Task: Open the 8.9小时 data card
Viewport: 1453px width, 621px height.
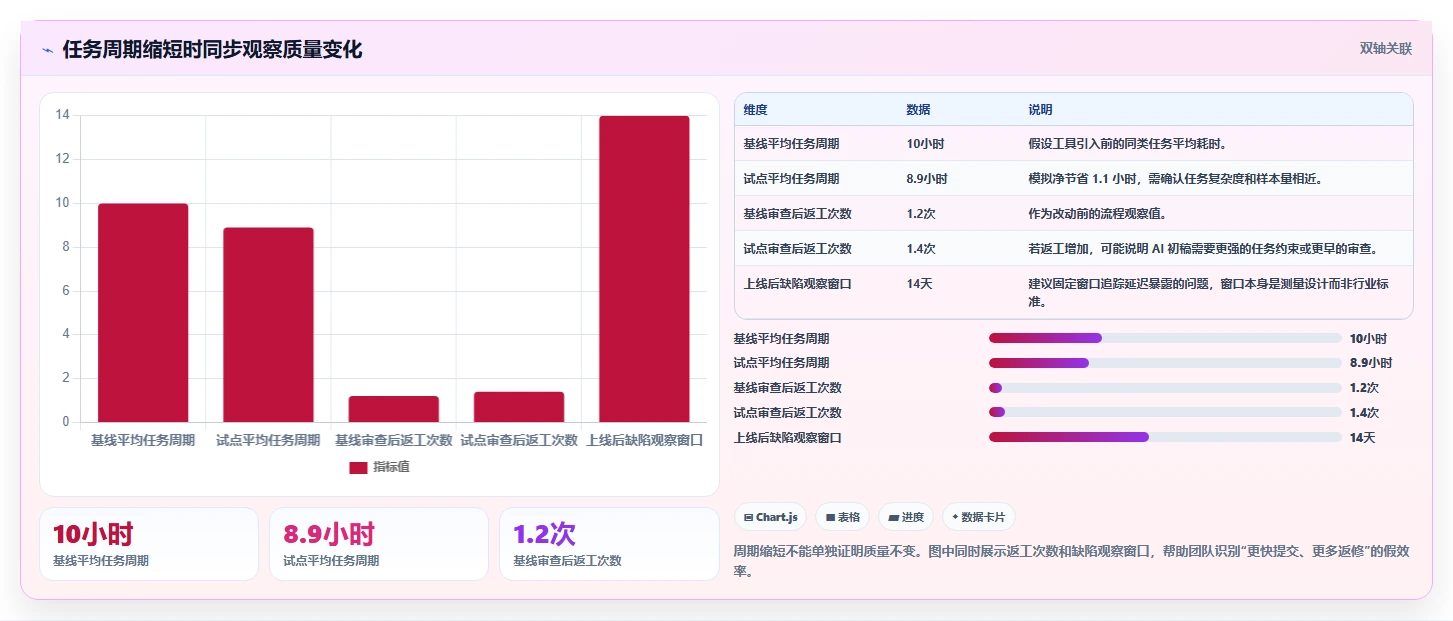Action: (379, 544)
